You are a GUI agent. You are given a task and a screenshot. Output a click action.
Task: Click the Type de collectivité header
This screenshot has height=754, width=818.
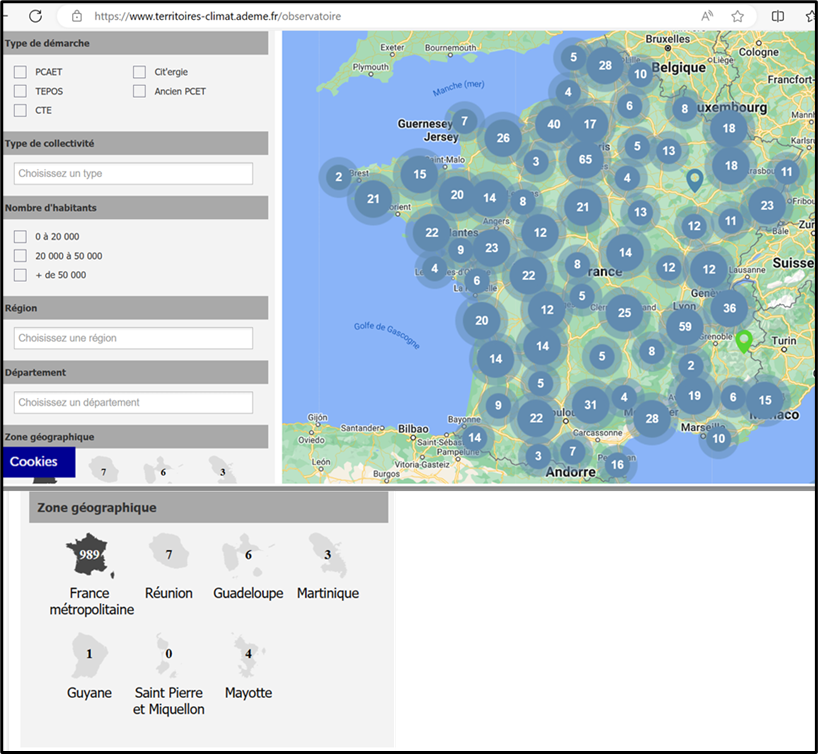coord(136,143)
